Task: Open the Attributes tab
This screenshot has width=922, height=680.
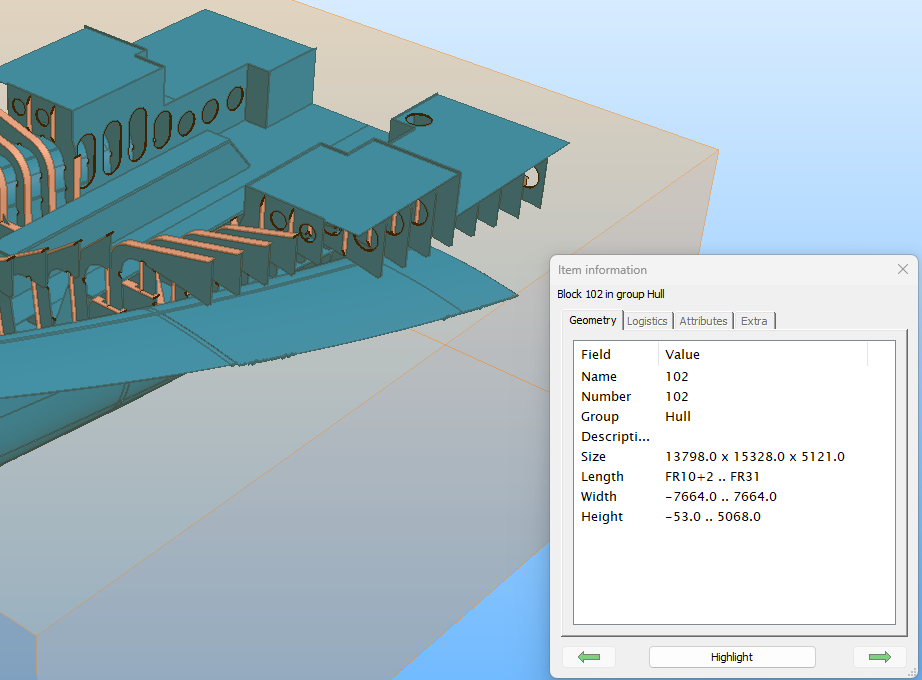Action: point(703,321)
